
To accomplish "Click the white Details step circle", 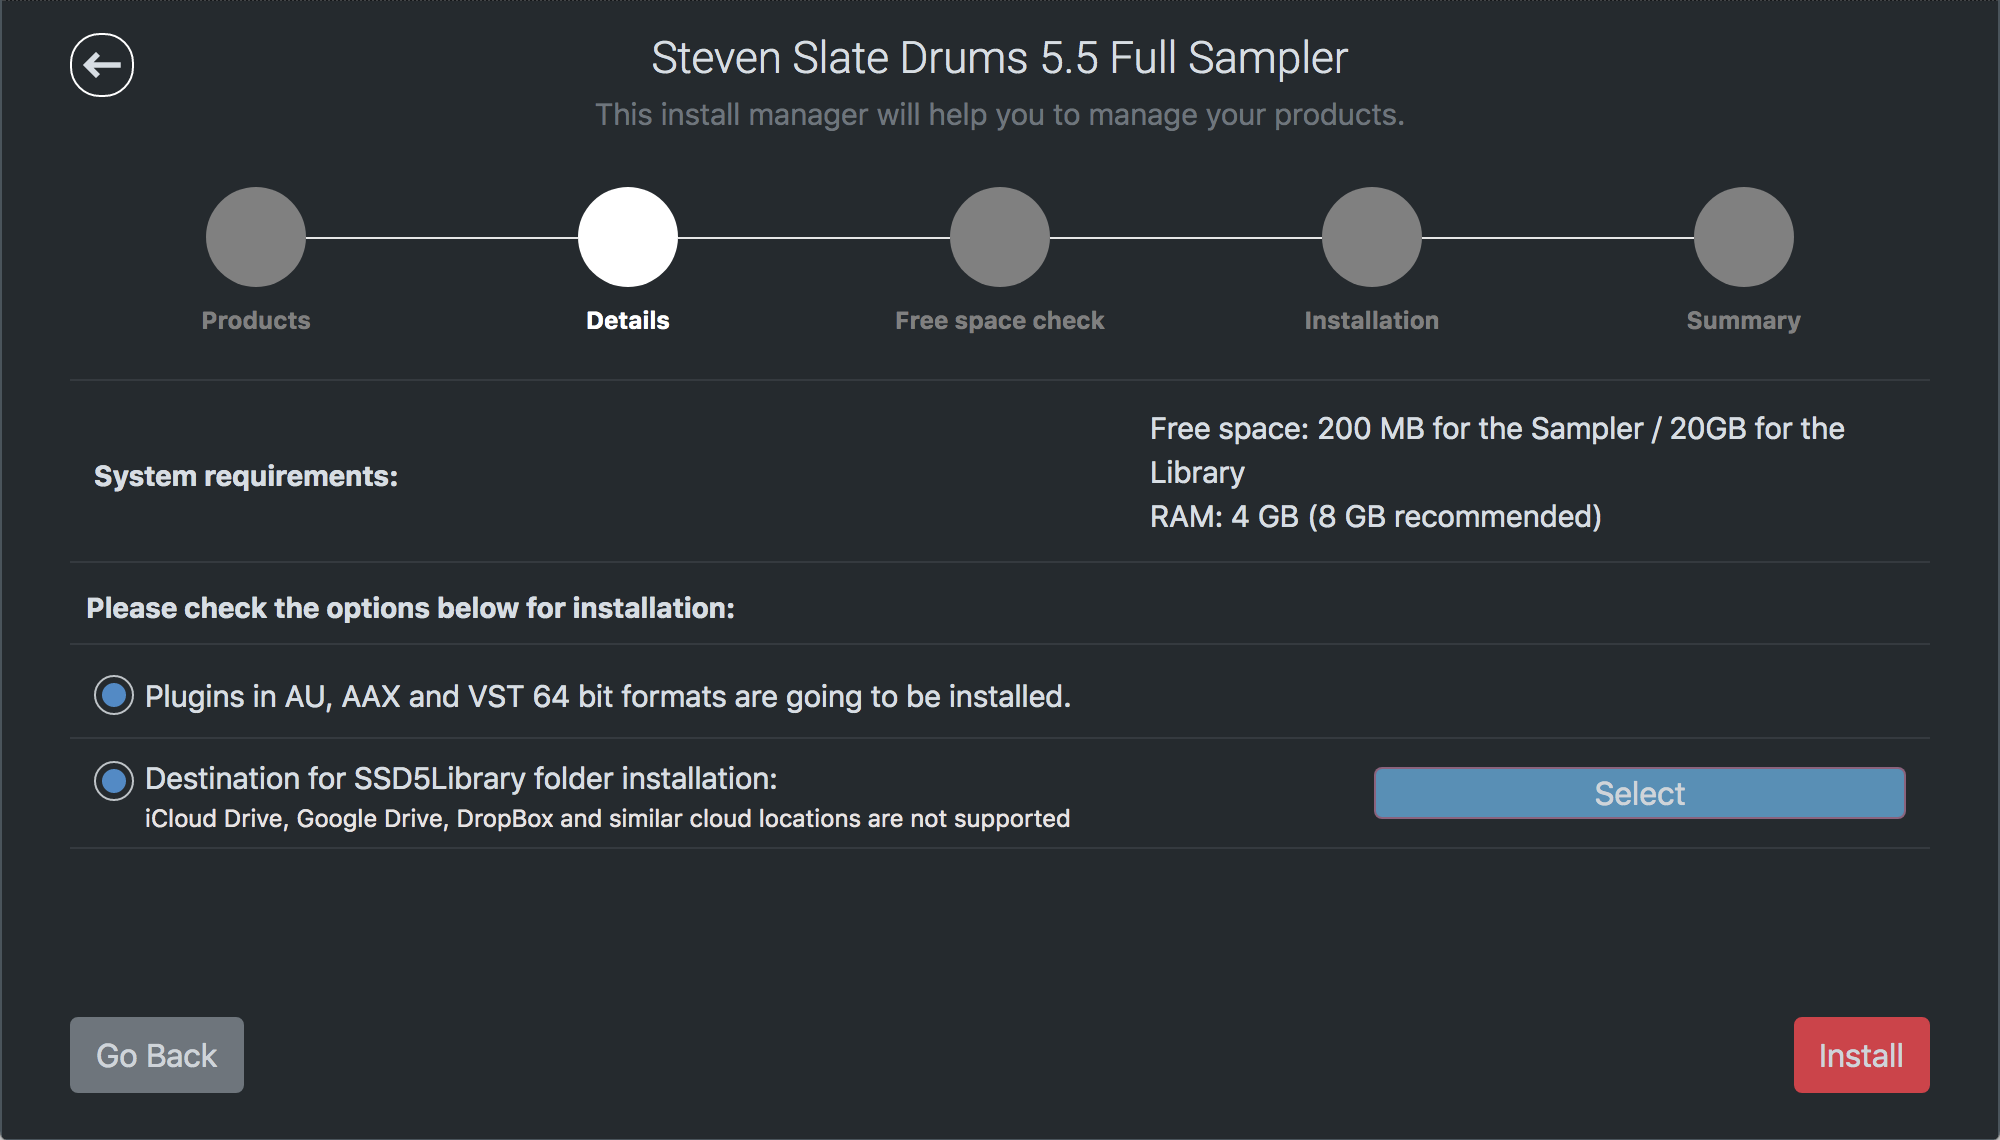I will (628, 237).
